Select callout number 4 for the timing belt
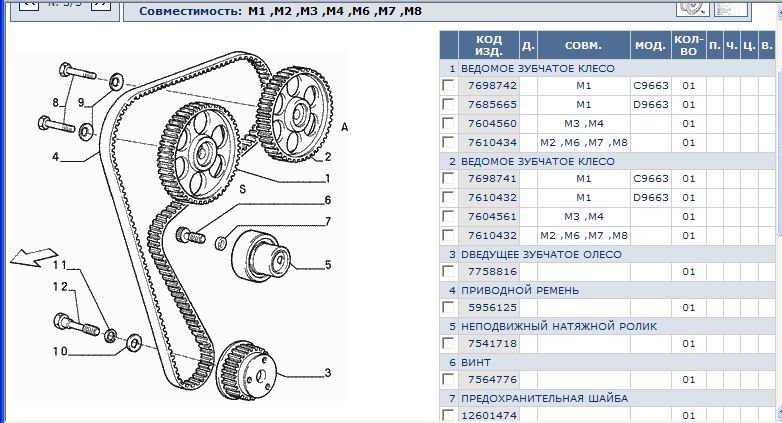782x423 pixels. (56, 157)
